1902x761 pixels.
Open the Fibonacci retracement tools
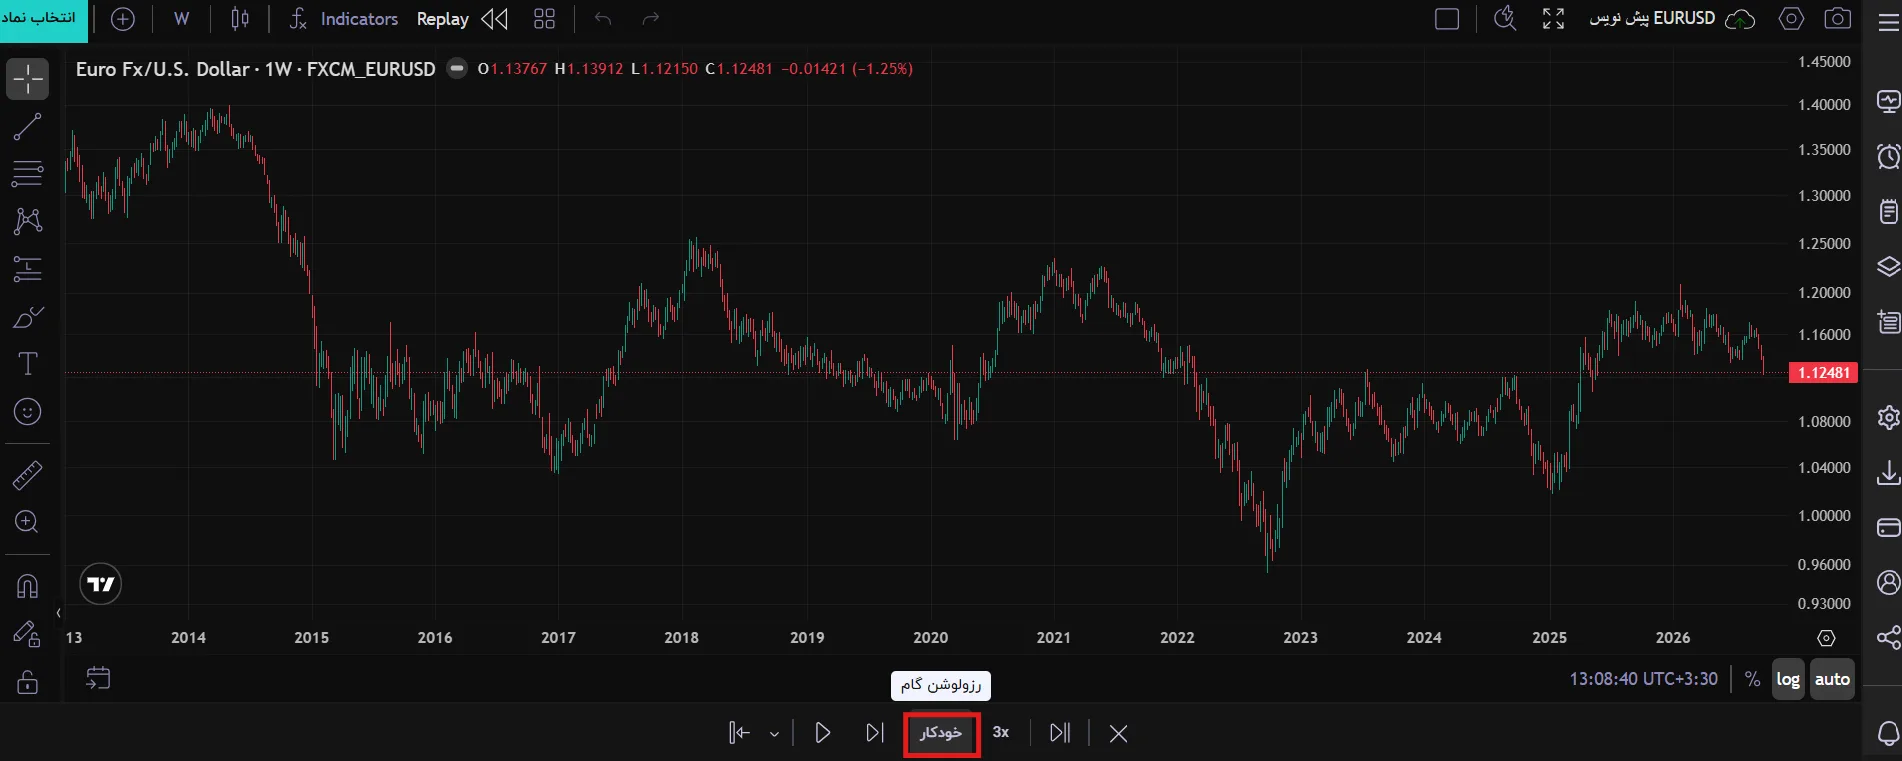[28, 173]
